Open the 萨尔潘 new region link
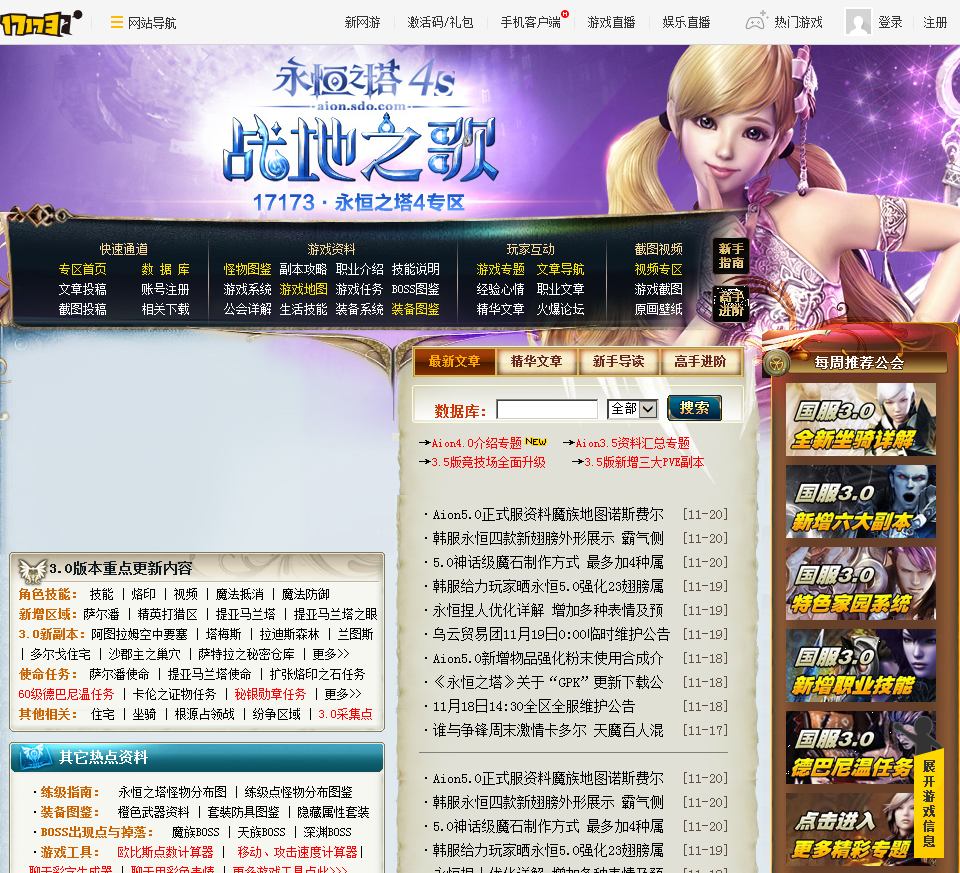The image size is (960, 873). click(102, 614)
